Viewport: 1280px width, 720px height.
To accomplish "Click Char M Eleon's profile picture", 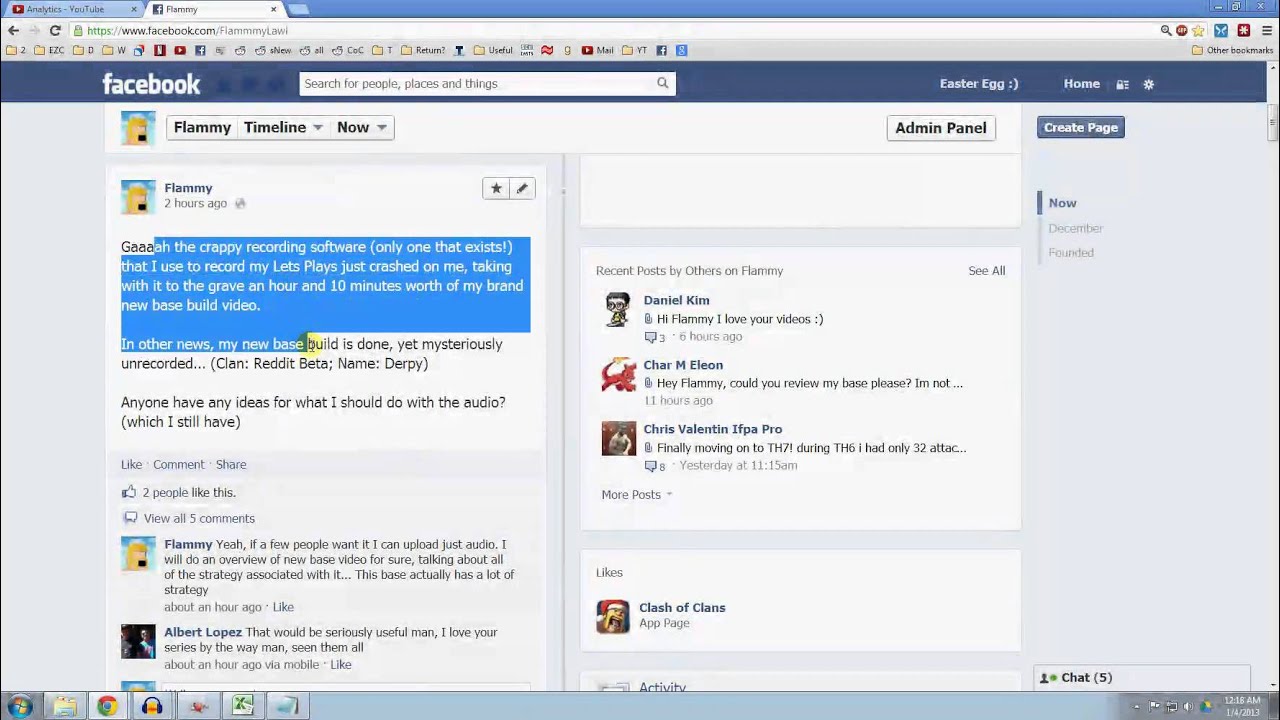I will click(618, 374).
